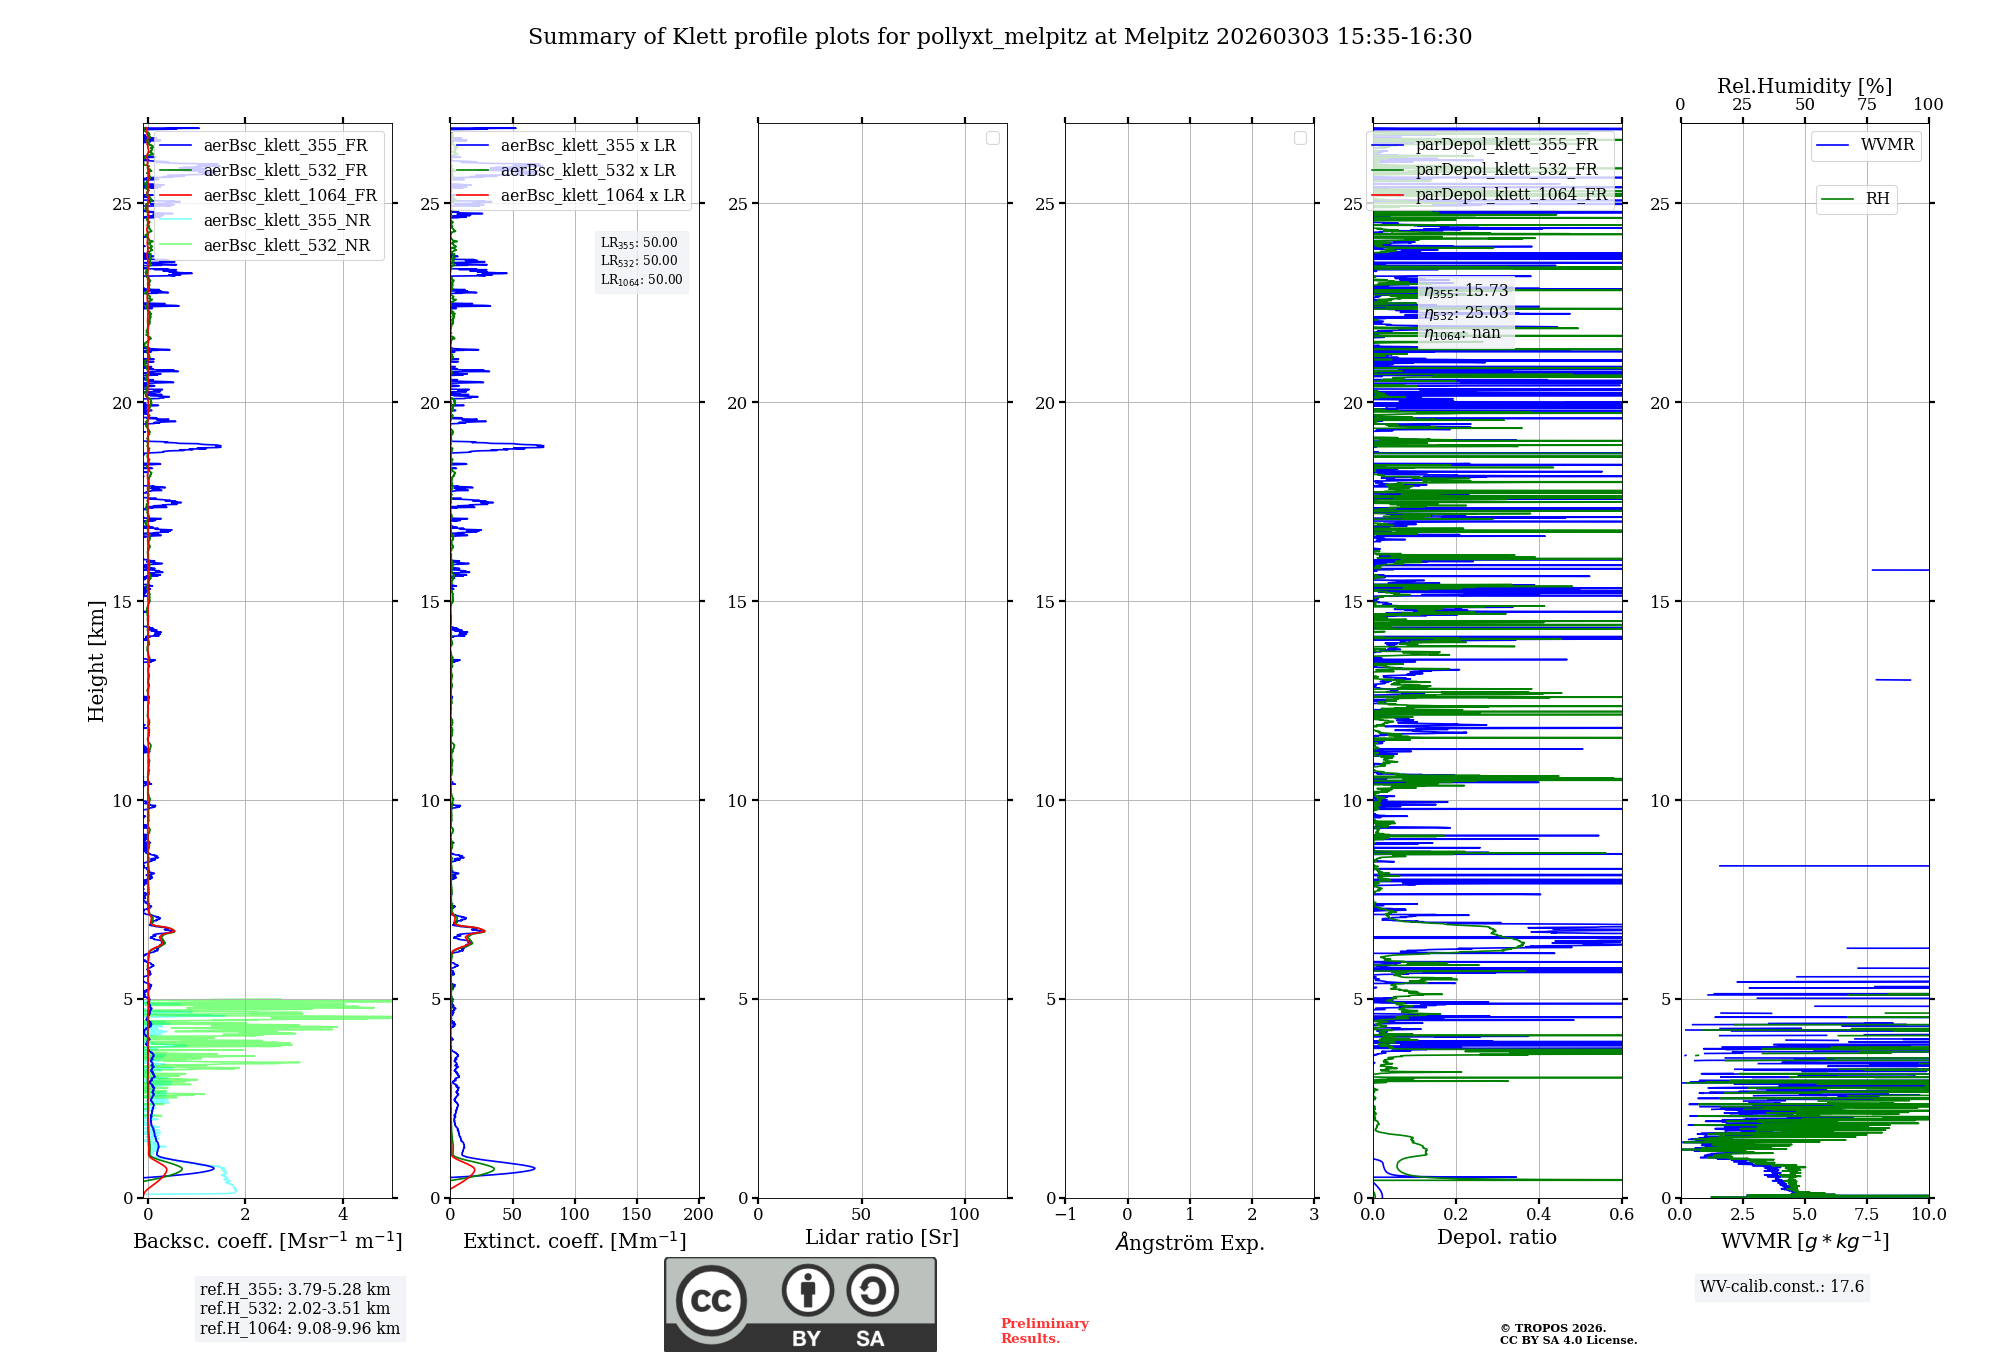Select aerBsc_klett_532 x LR legend entry

(x=587, y=171)
